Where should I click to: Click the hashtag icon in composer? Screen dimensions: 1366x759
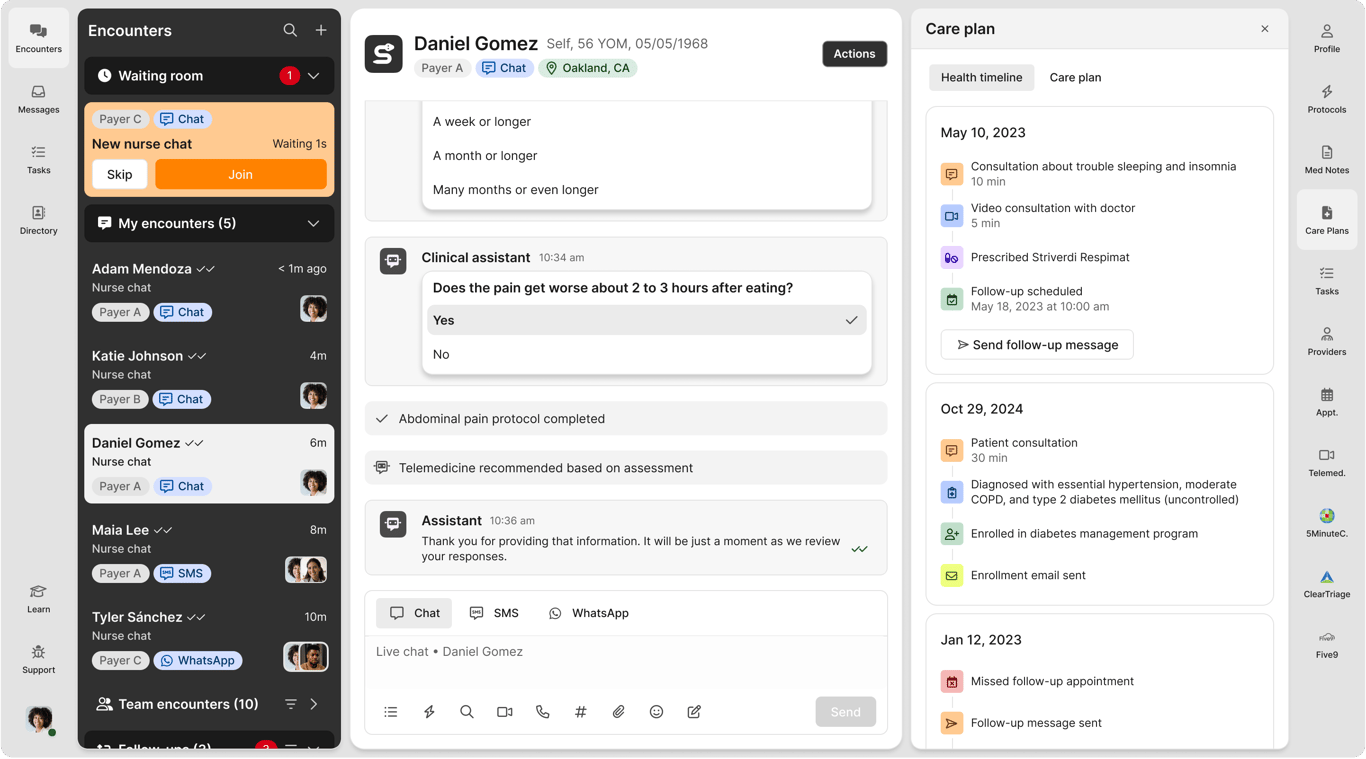581,712
